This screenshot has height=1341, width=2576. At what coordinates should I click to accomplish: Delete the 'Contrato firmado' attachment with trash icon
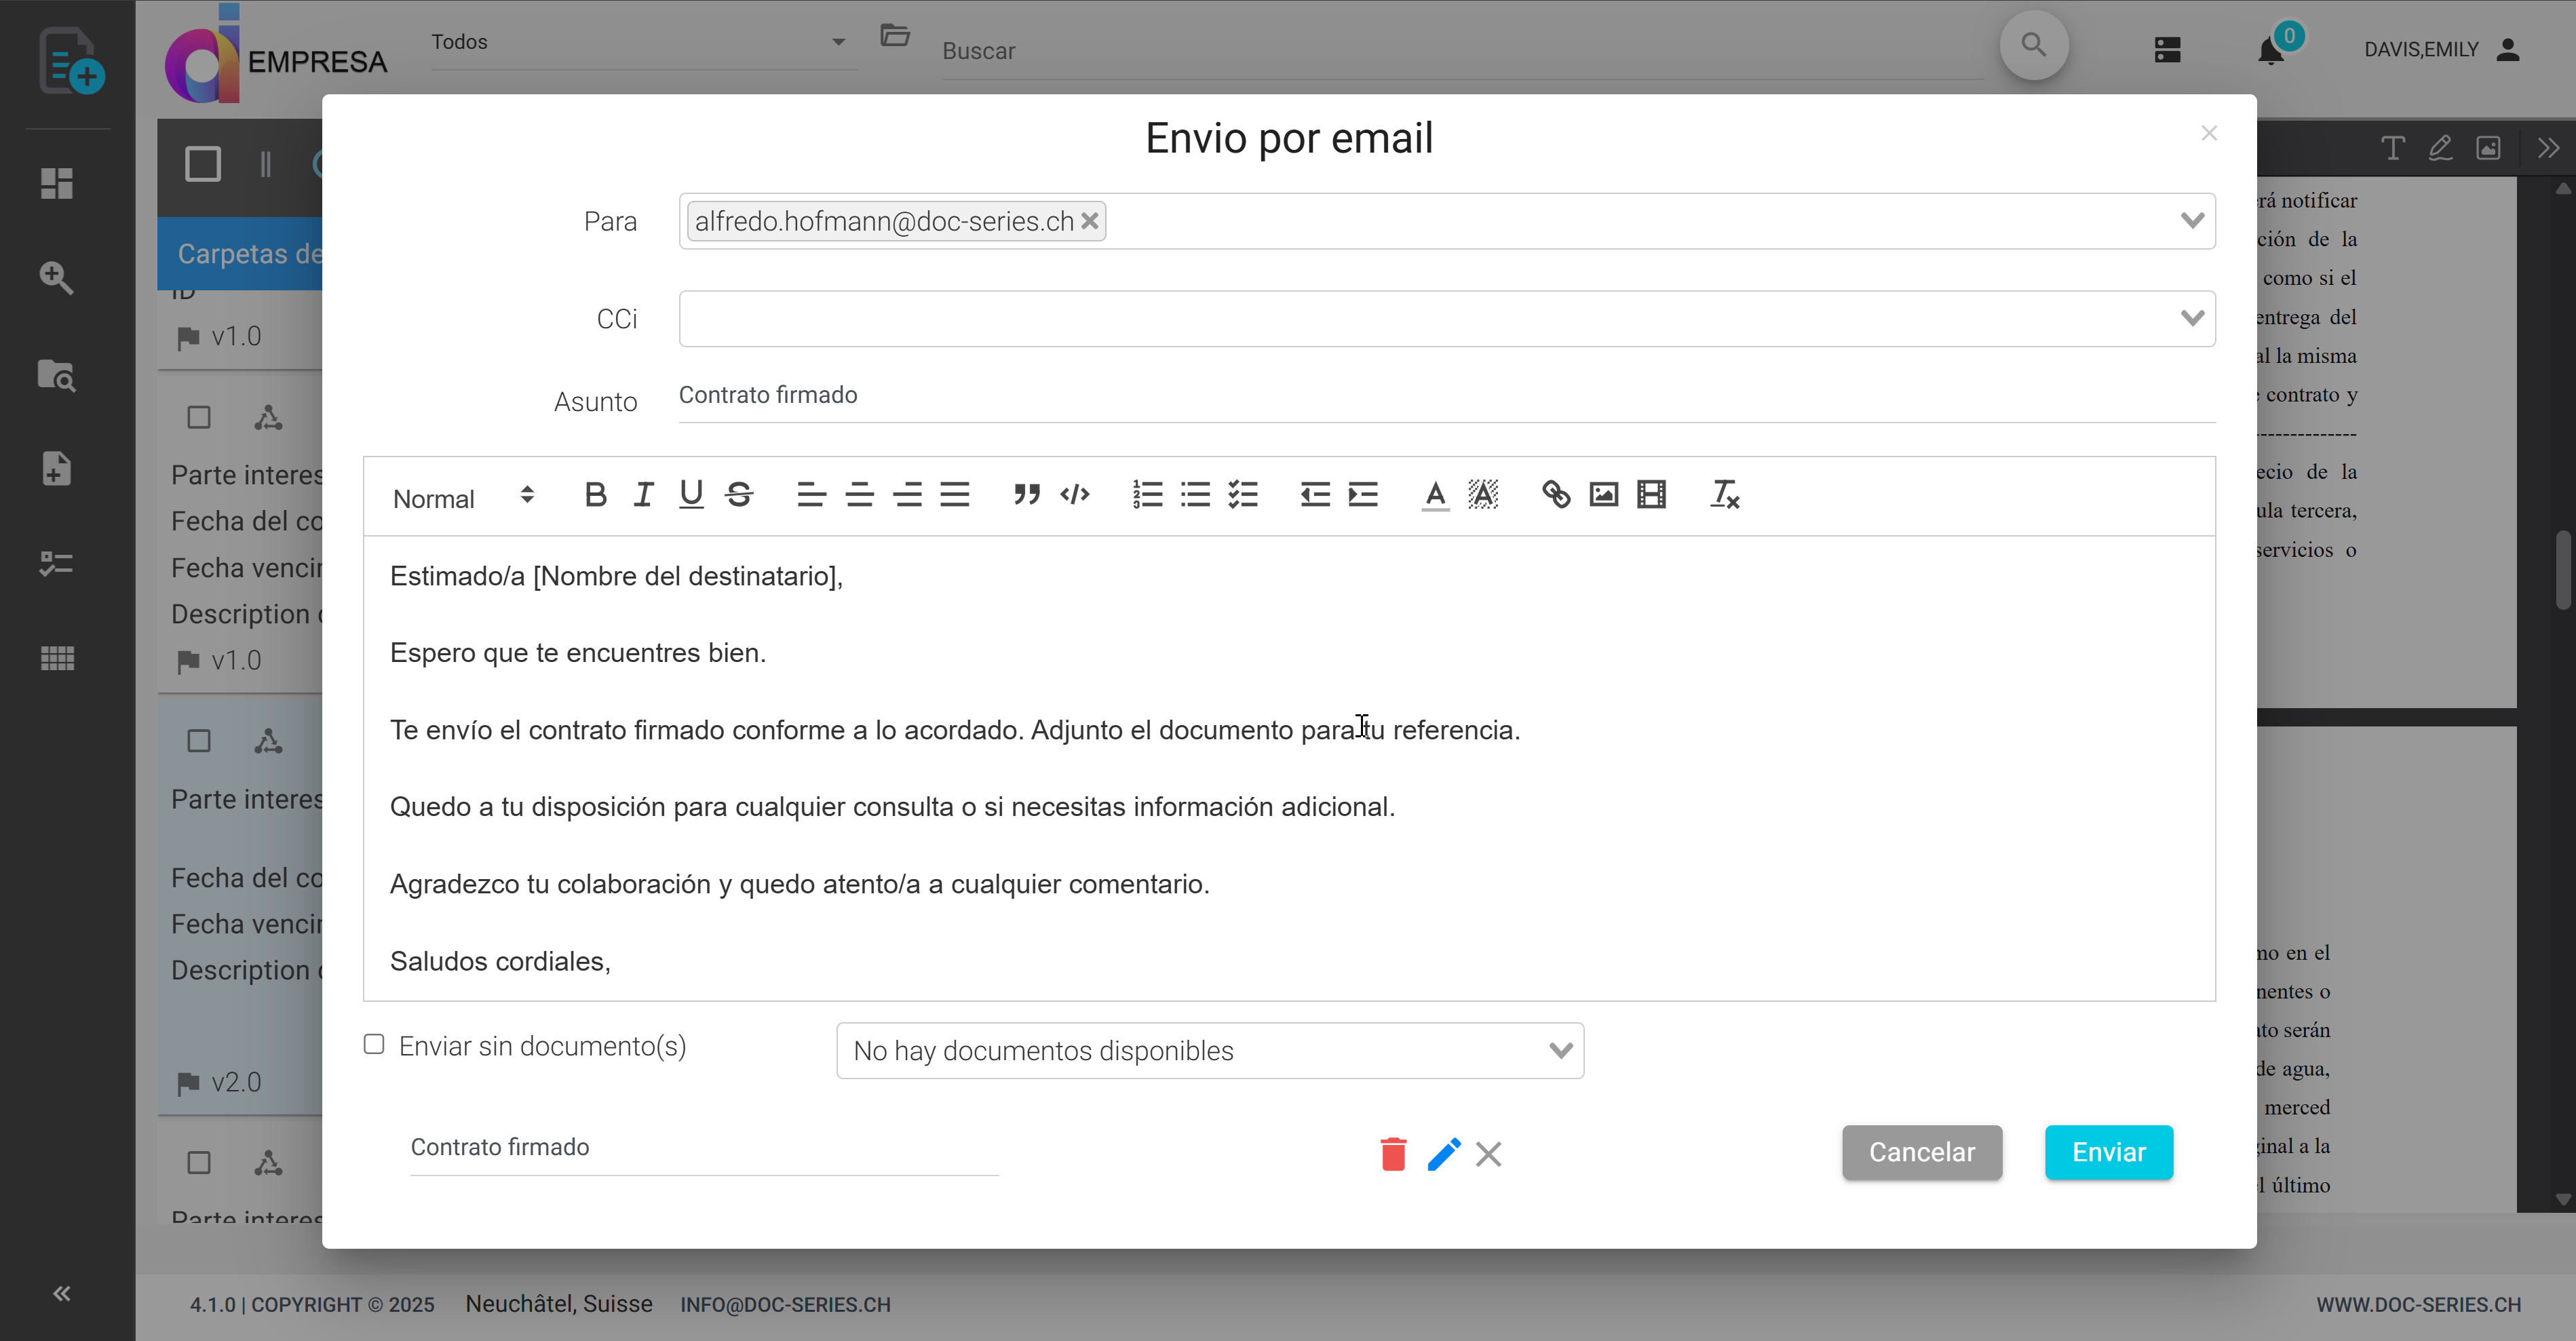(1393, 1154)
